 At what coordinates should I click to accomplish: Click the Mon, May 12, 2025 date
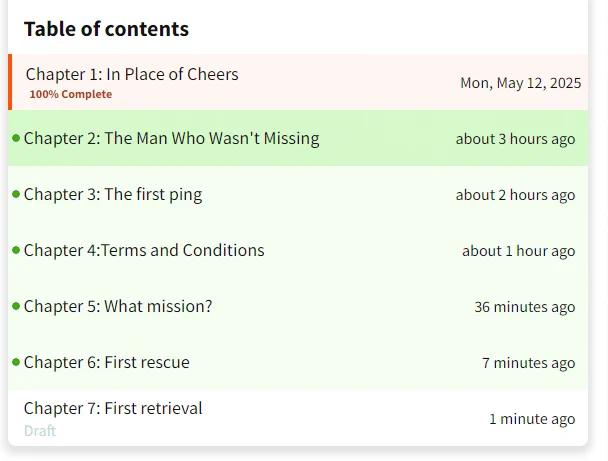521,83
